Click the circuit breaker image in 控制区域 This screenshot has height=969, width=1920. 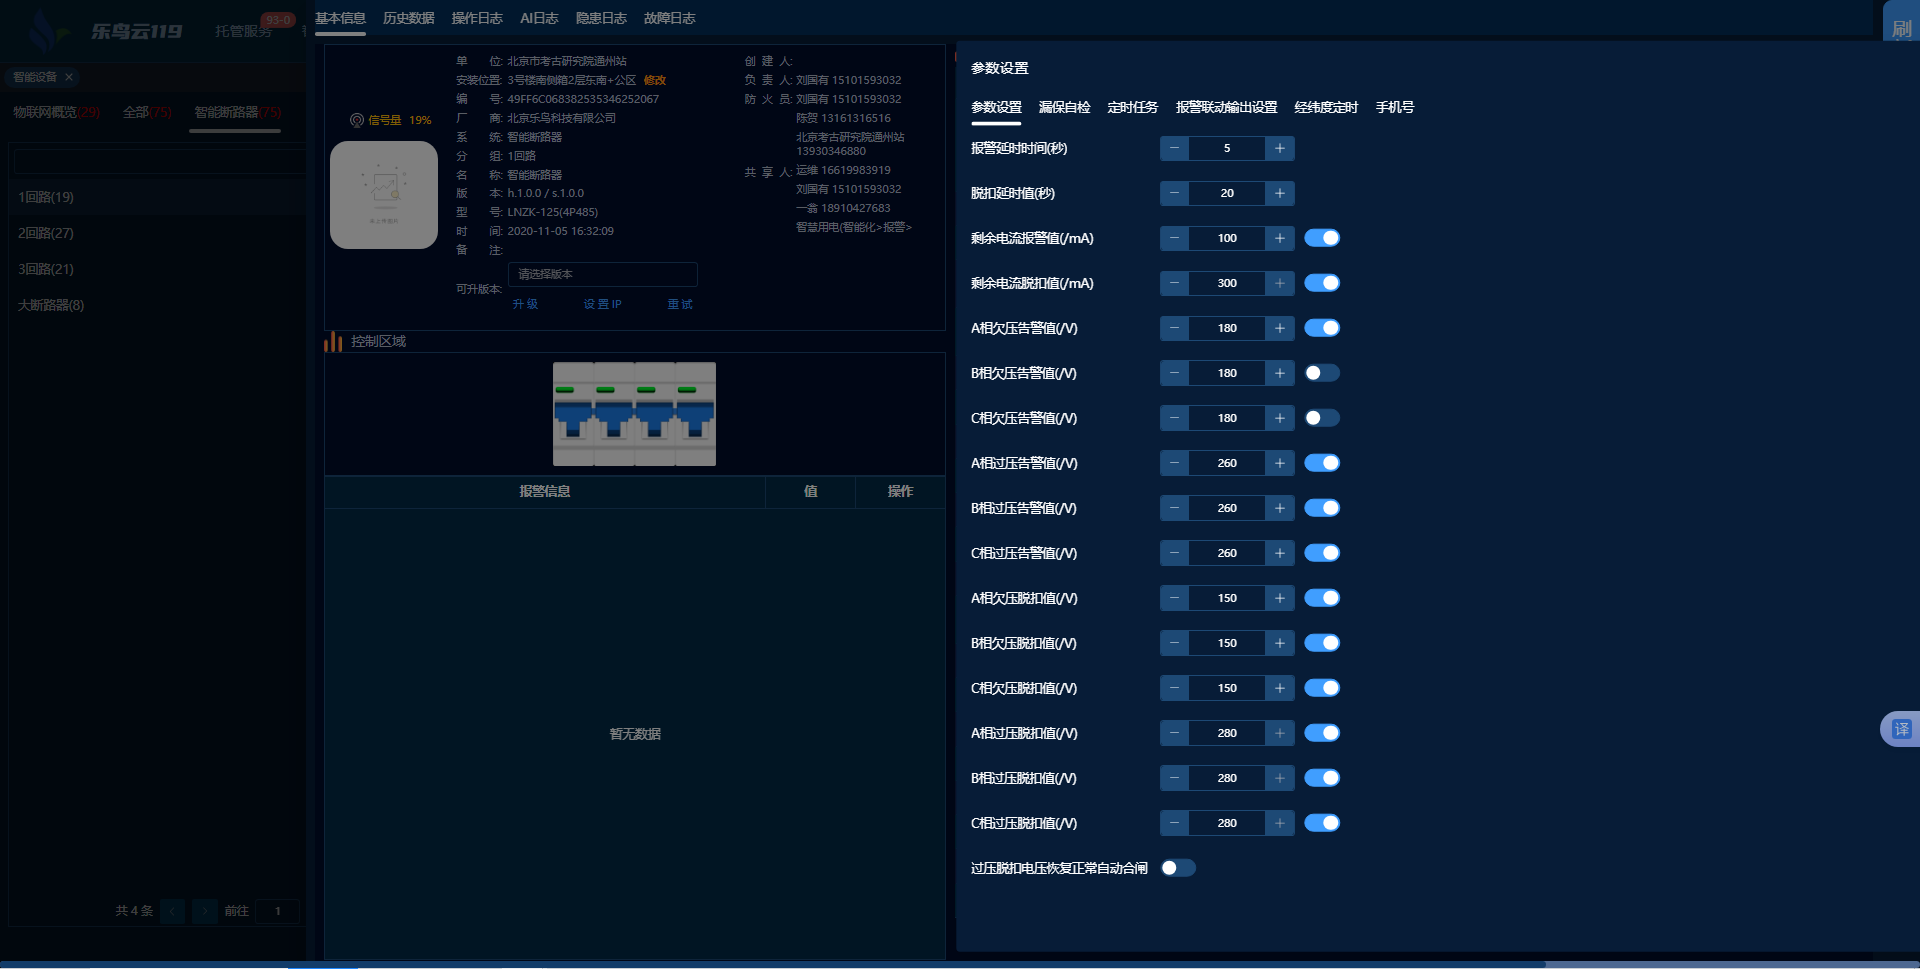tap(634, 414)
